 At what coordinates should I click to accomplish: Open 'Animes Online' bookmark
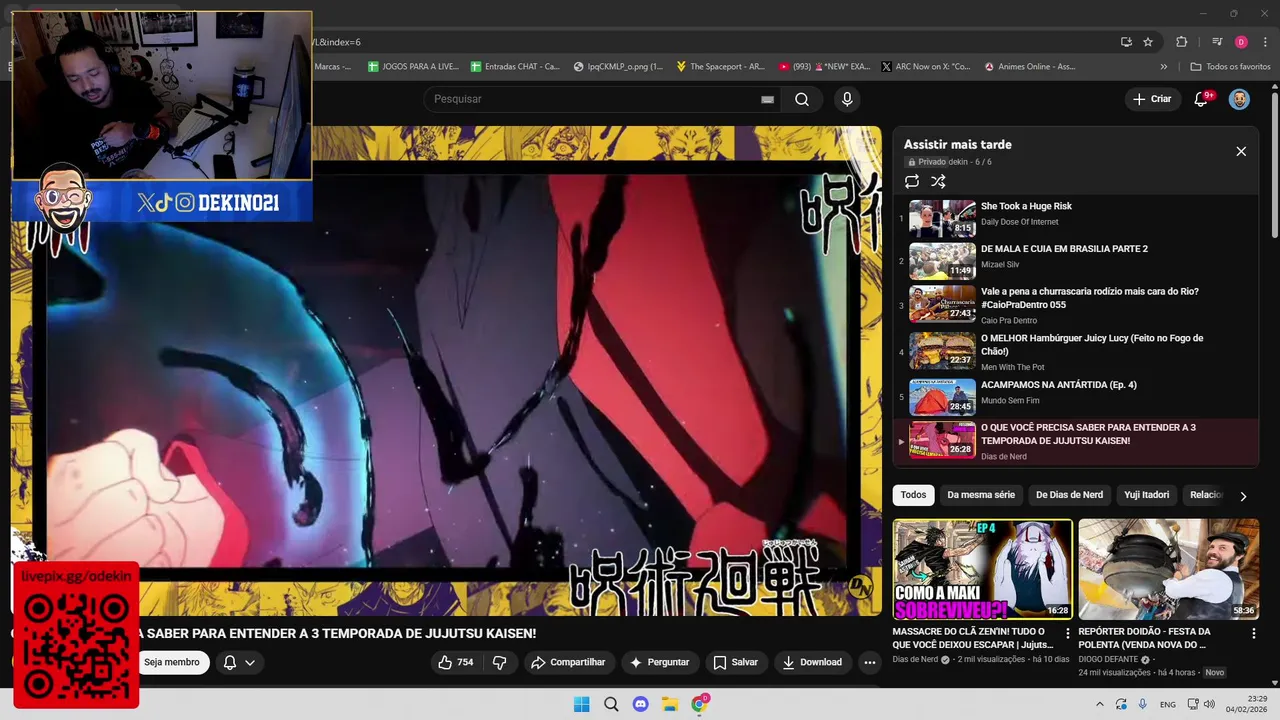pyautogui.click(x=1030, y=67)
